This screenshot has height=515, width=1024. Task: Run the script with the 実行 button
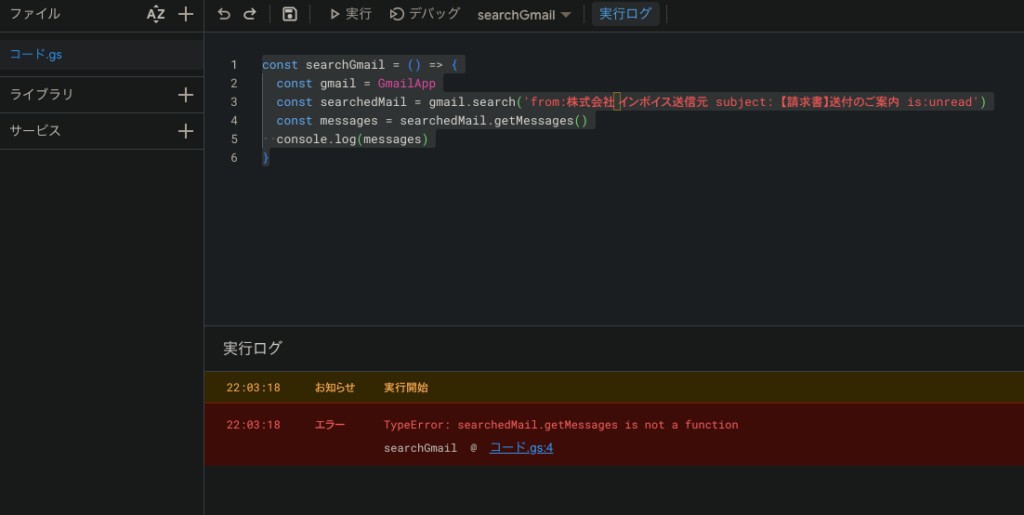point(349,14)
